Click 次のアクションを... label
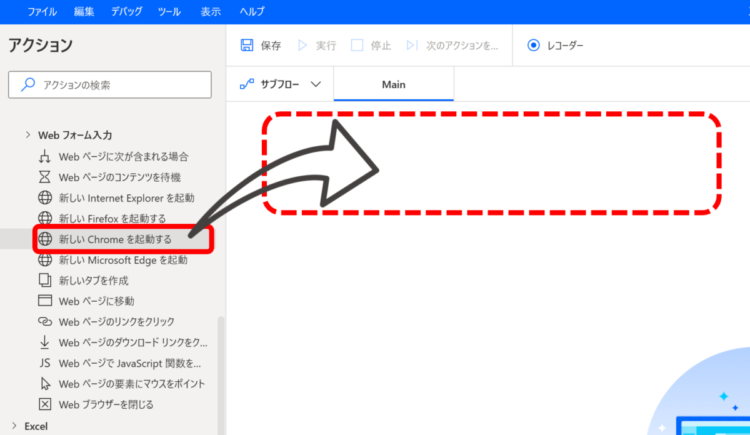The image size is (750, 435). (x=462, y=46)
